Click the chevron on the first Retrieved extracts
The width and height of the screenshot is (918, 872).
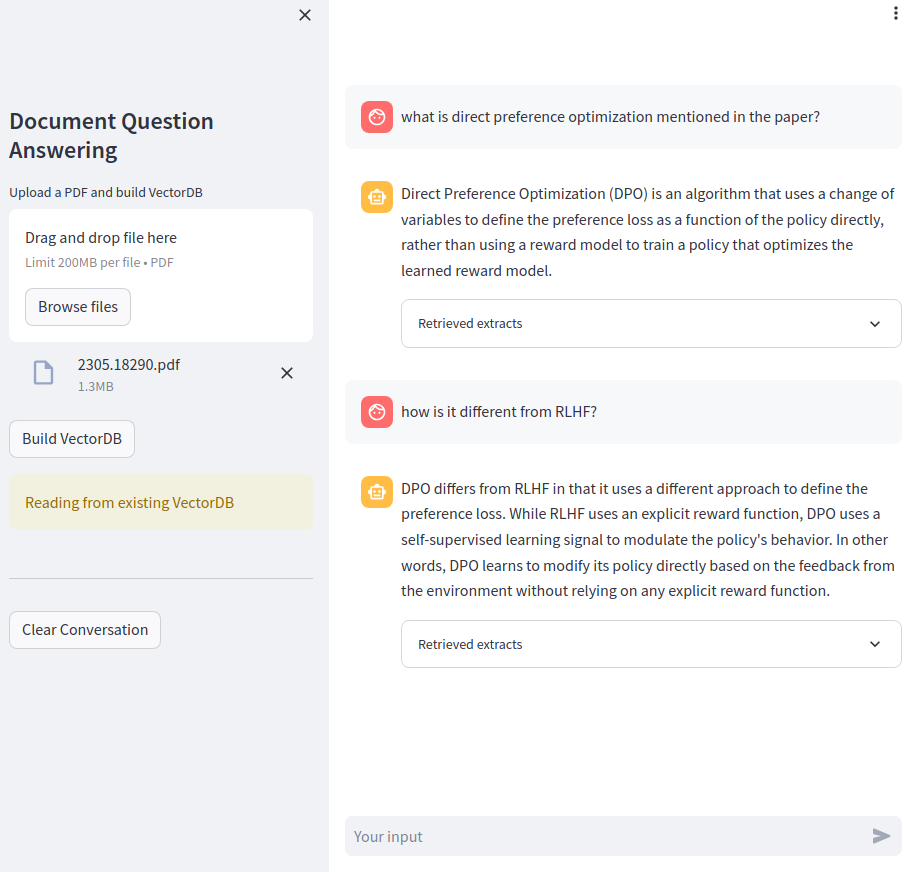click(x=875, y=324)
